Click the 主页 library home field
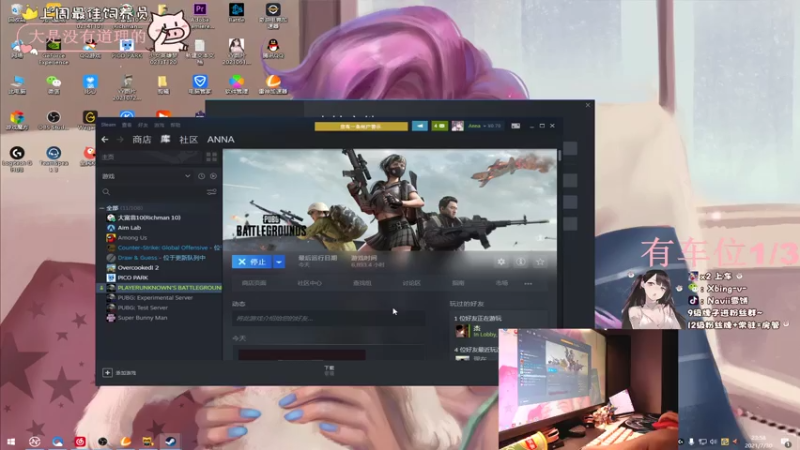 tap(150, 157)
